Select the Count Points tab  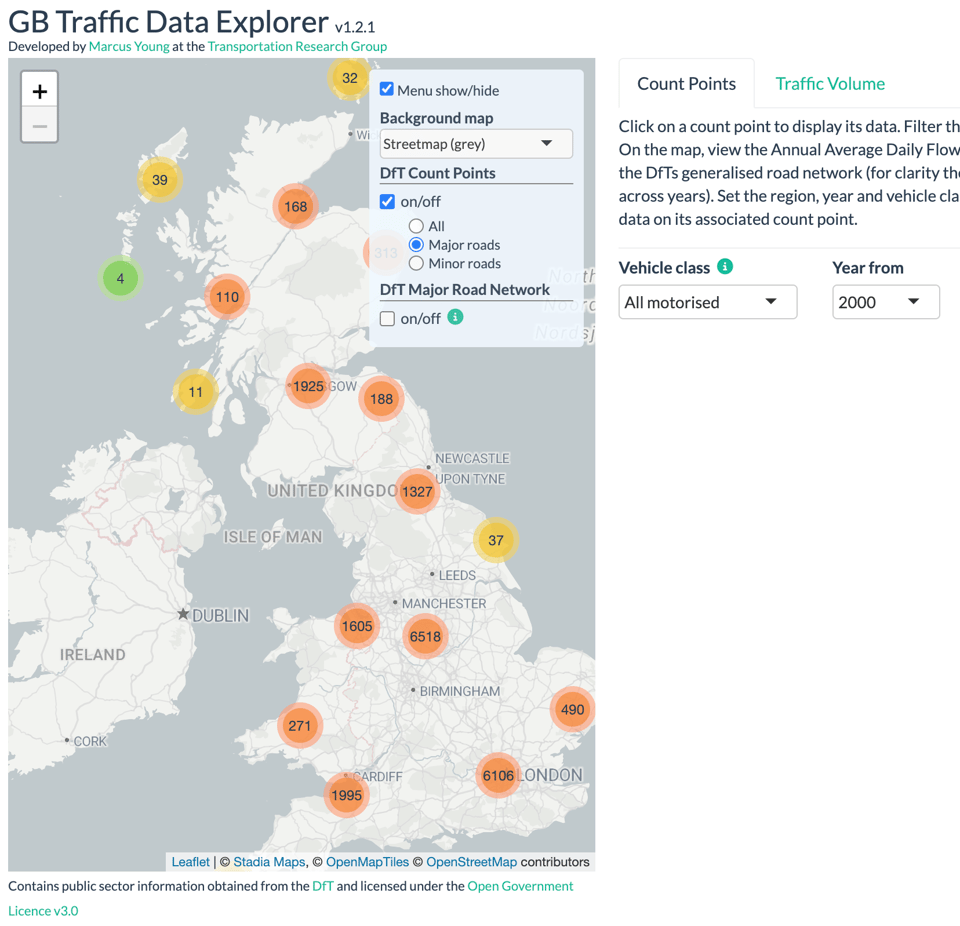point(686,84)
